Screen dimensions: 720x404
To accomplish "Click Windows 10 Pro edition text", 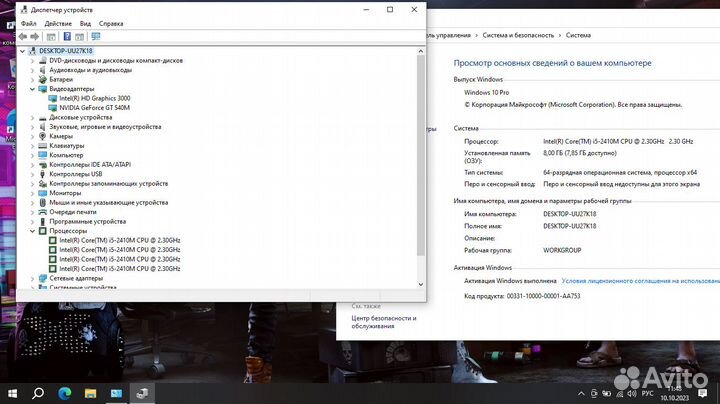I will click(x=486, y=92).
